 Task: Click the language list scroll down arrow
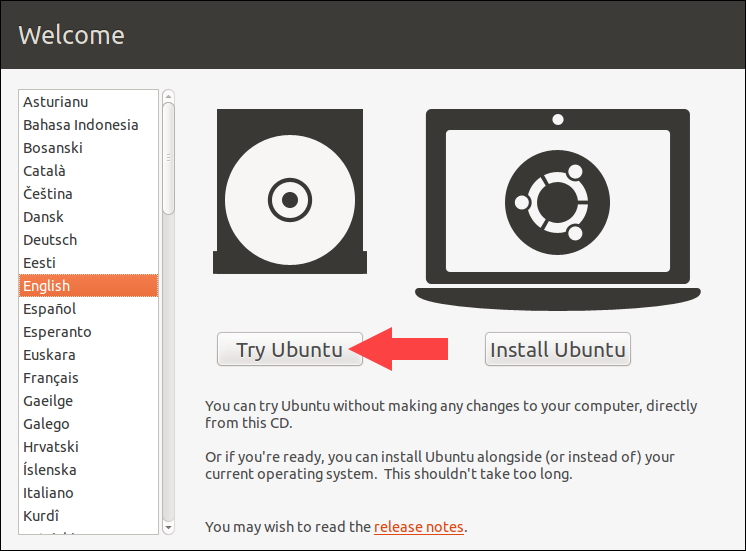click(x=168, y=527)
